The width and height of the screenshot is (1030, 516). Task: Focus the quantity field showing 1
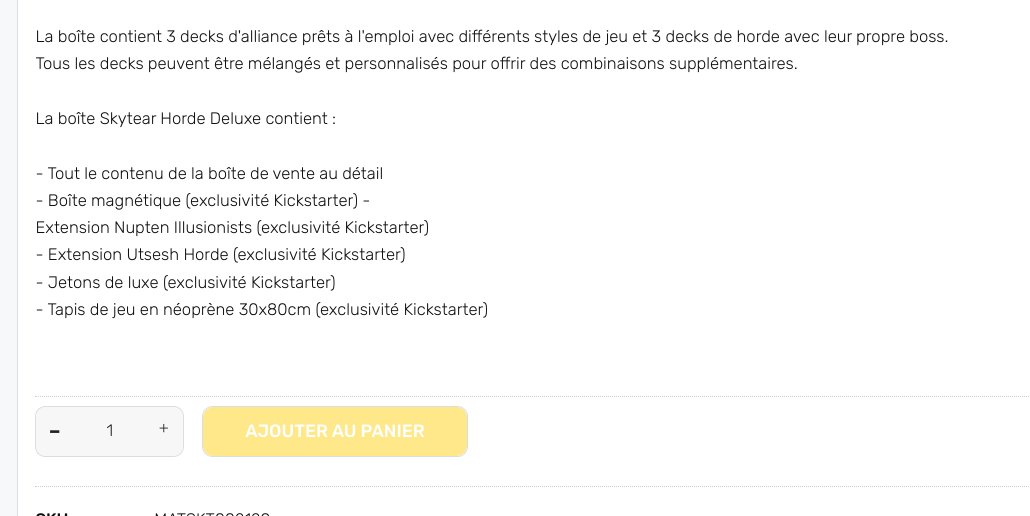pos(110,431)
